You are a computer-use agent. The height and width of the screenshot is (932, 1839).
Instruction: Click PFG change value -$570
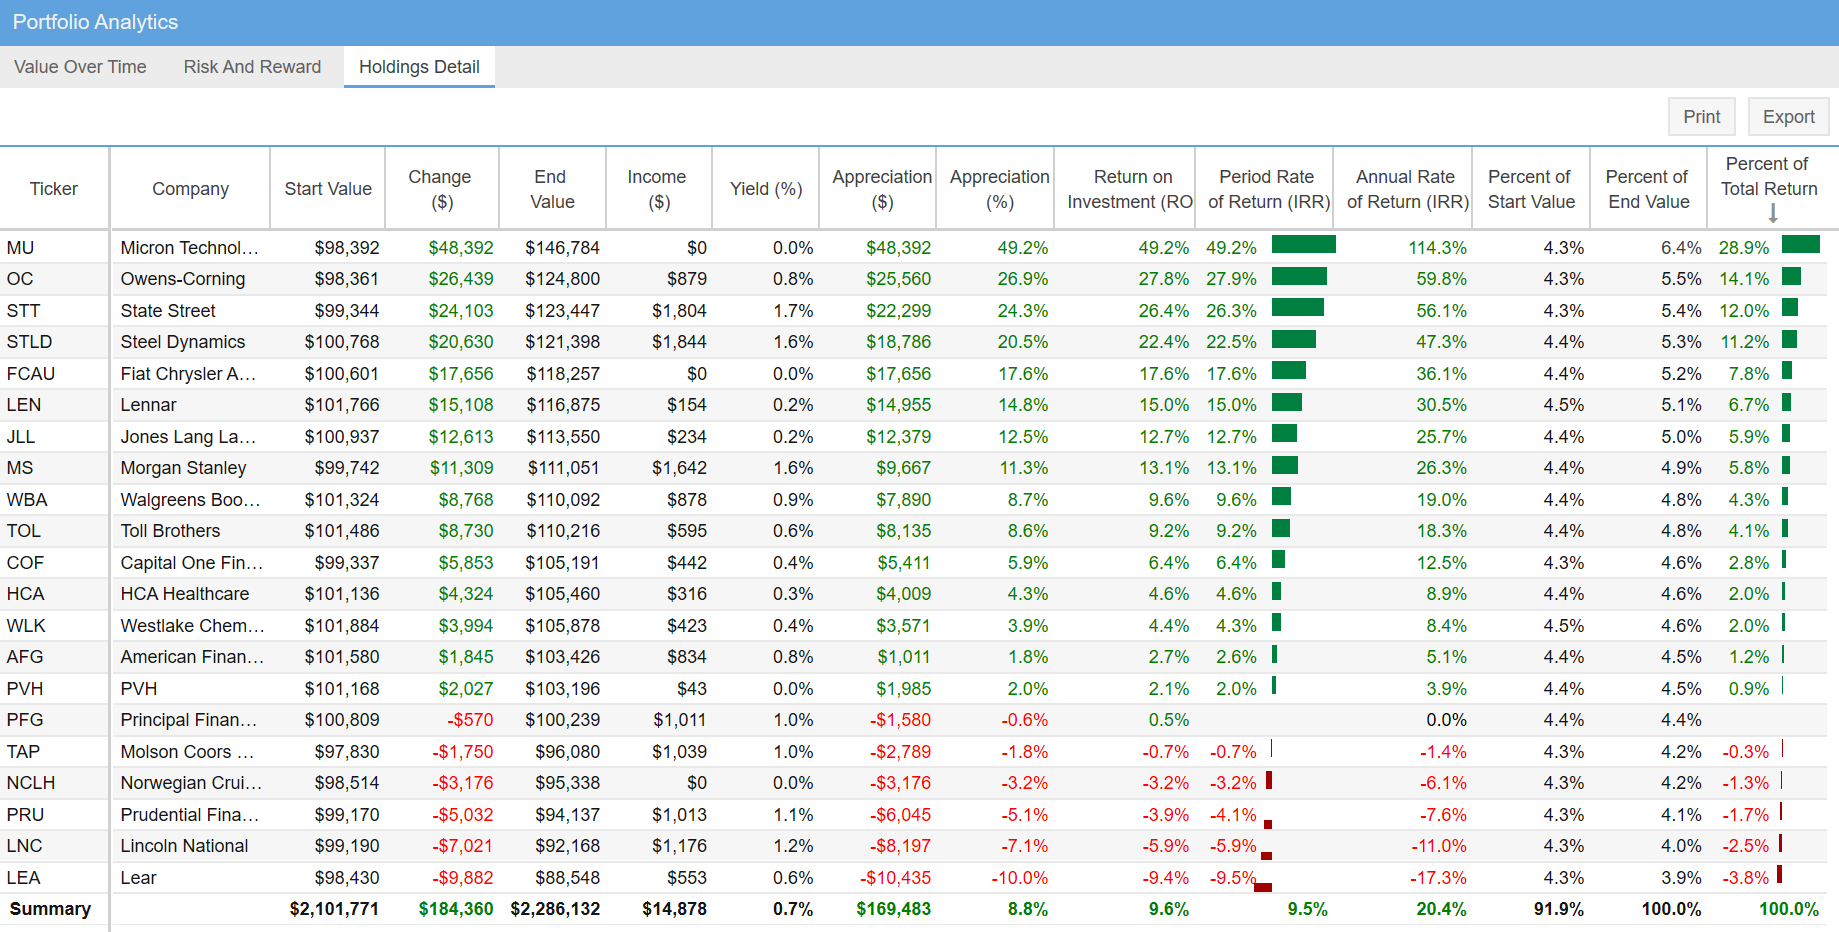470,720
